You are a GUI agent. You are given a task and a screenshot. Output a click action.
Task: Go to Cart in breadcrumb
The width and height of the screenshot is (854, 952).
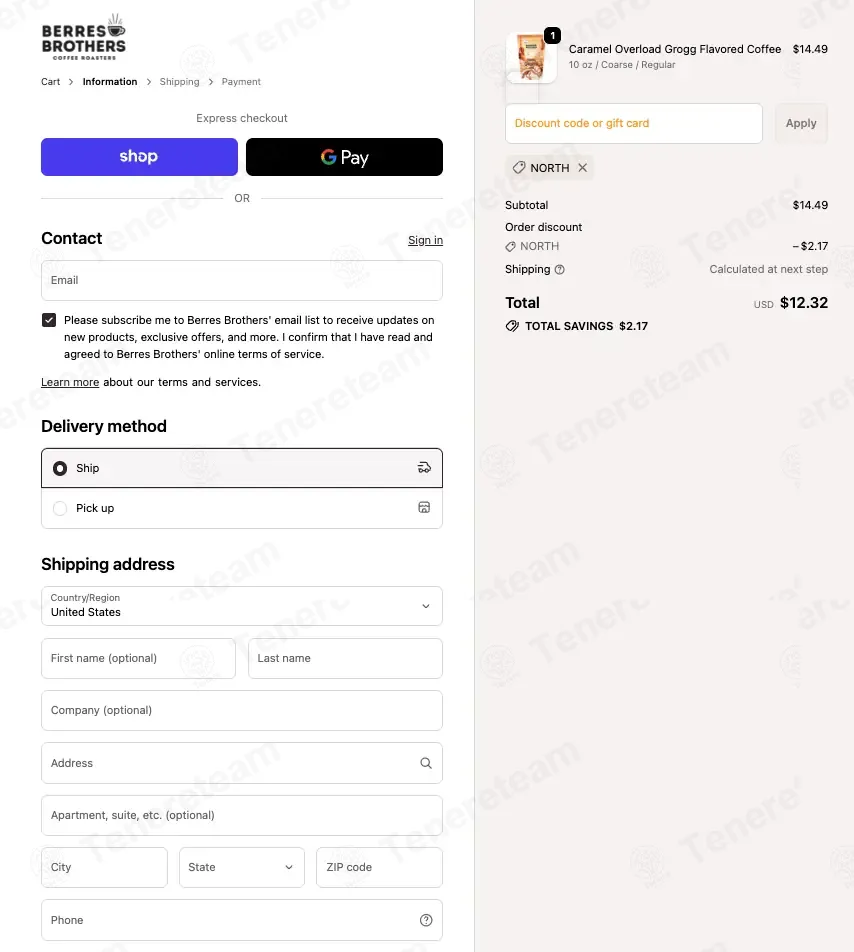click(50, 82)
